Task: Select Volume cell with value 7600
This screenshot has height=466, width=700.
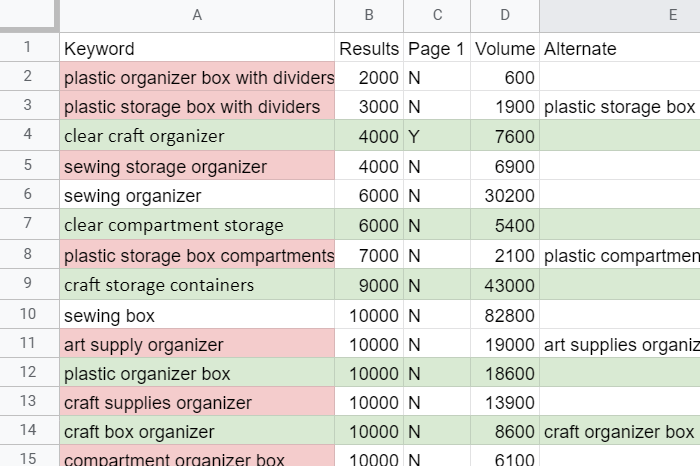Action: [x=505, y=135]
